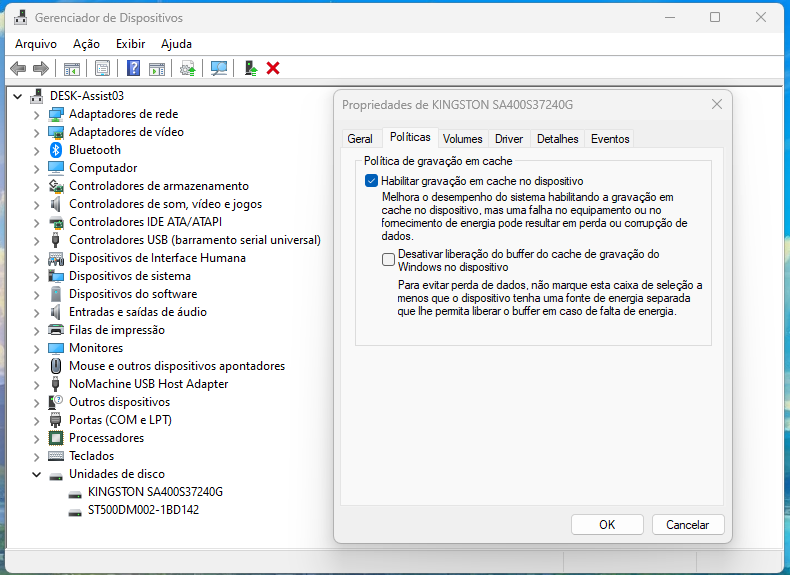790x575 pixels.
Task: Expand Dispositivos de sistema node
Action: tap(36, 277)
